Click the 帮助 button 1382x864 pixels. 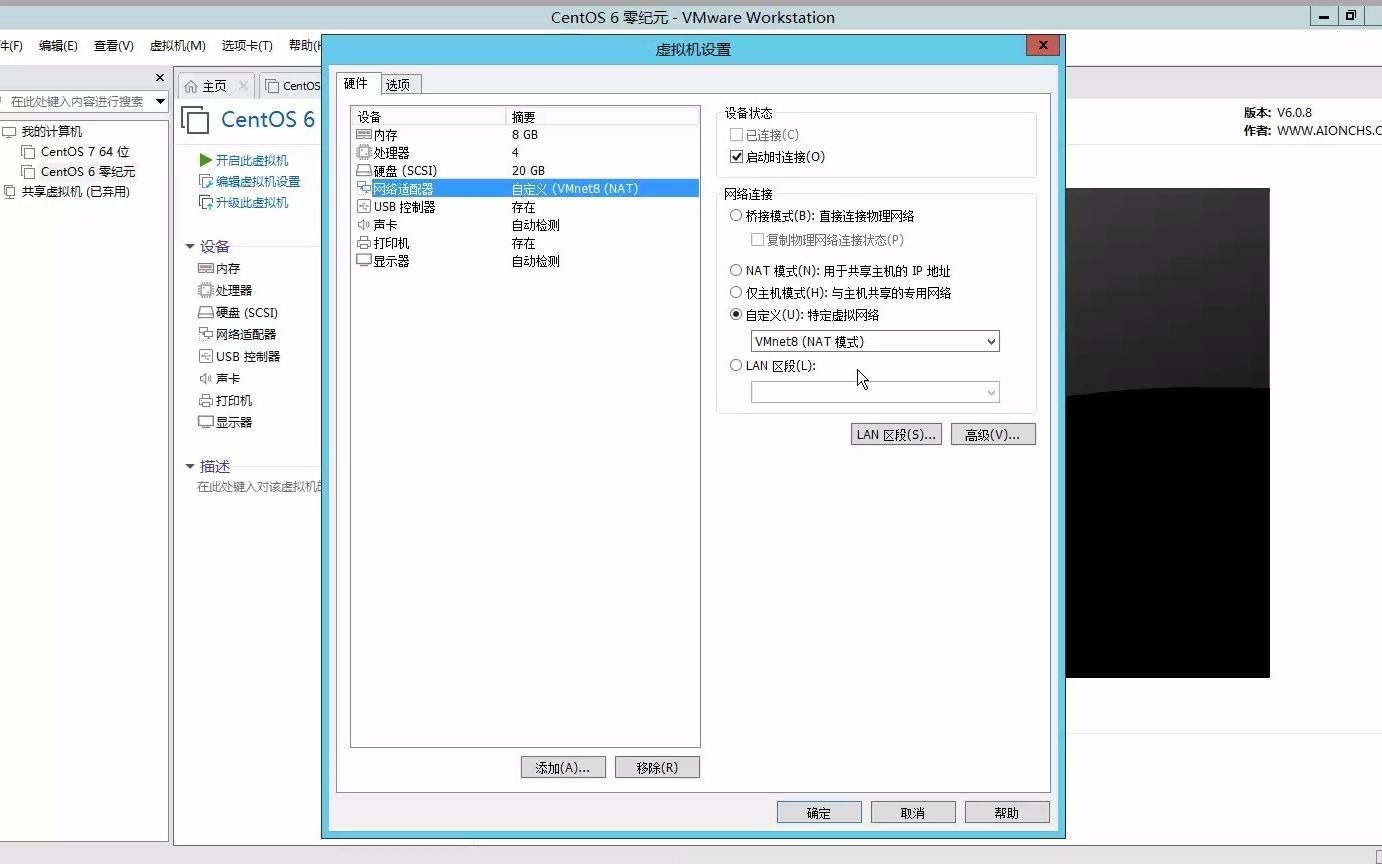(x=1007, y=813)
